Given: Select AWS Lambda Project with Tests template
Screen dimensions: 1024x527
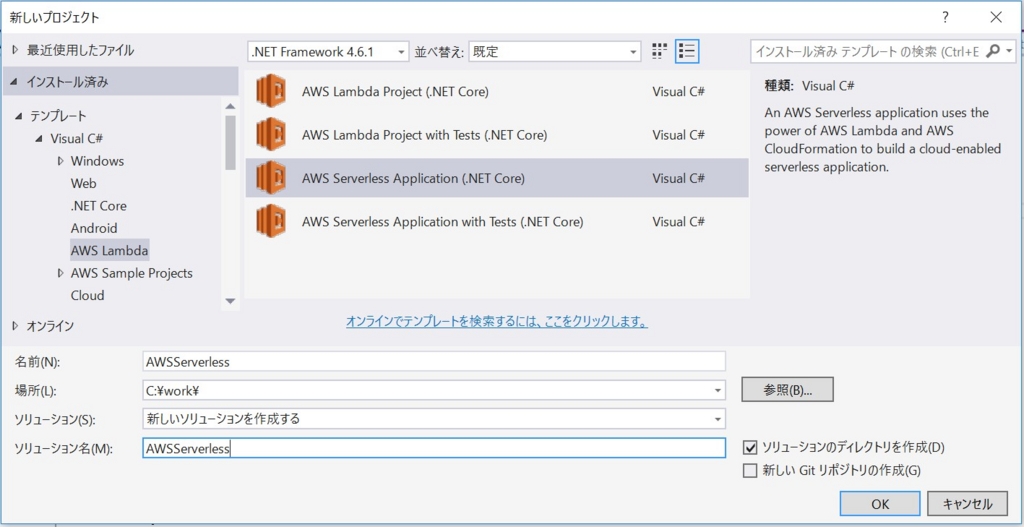Looking at the screenshot, I should click(497, 135).
